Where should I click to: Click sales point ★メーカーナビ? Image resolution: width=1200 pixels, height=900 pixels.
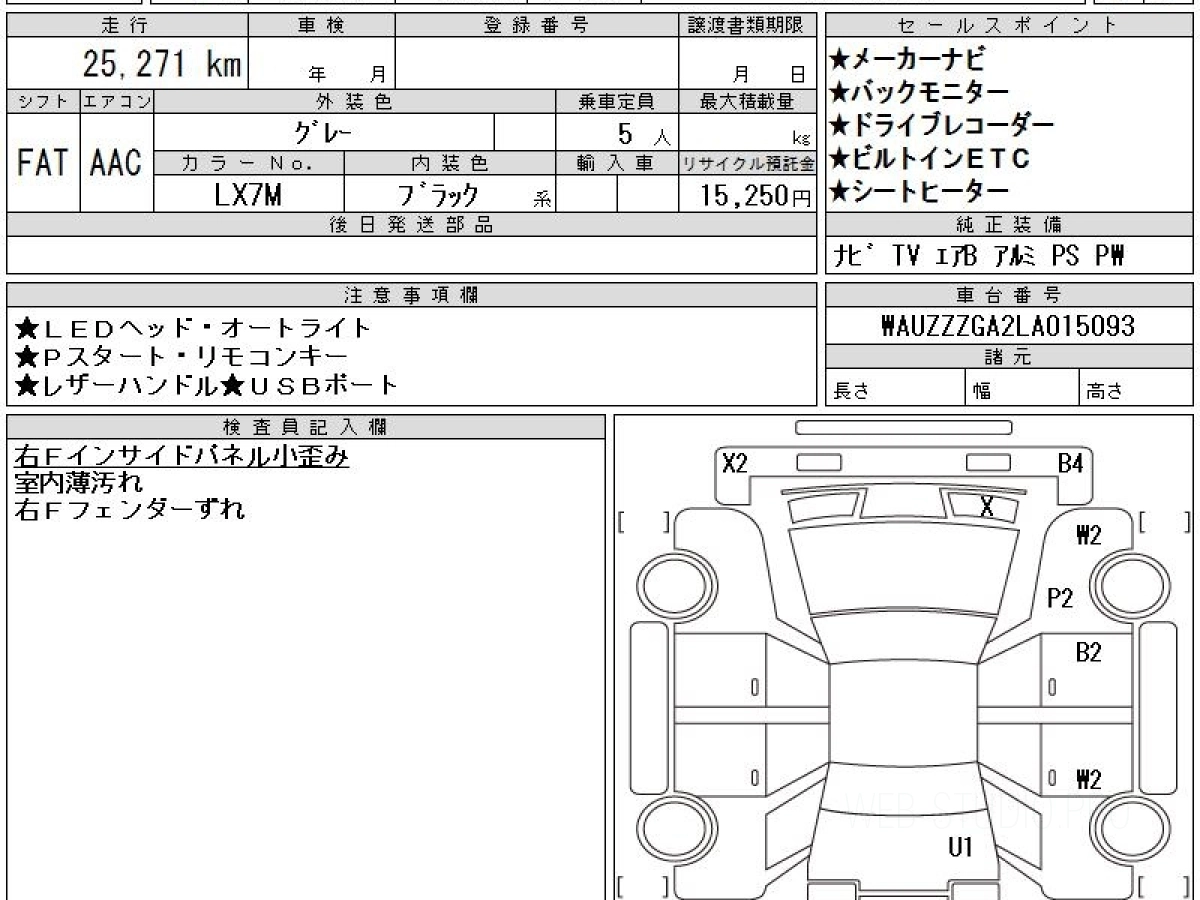coord(908,57)
